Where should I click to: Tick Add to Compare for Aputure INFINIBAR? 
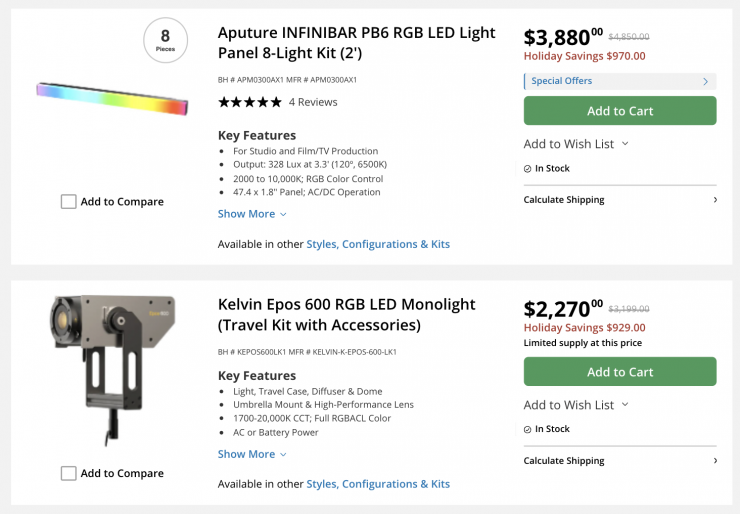pos(68,202)
